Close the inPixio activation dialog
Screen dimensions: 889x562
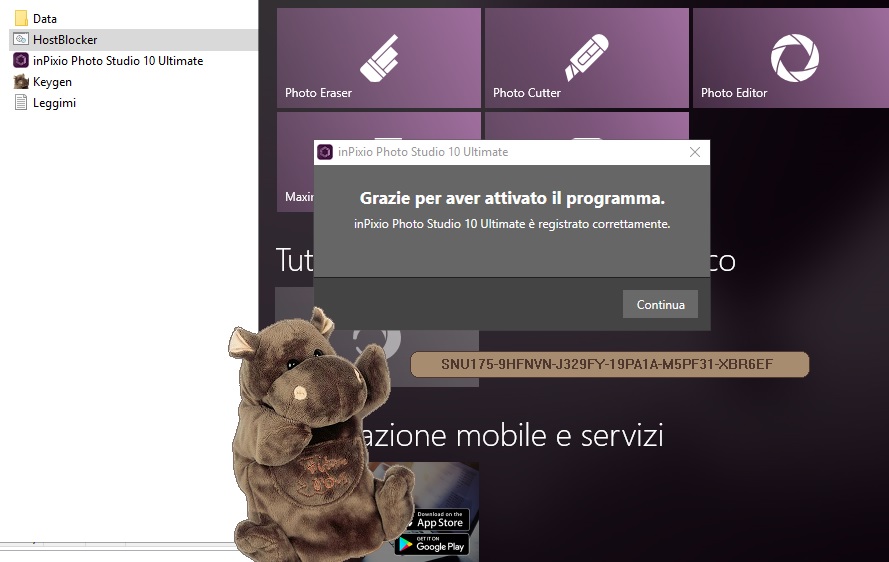coord(695,152)
